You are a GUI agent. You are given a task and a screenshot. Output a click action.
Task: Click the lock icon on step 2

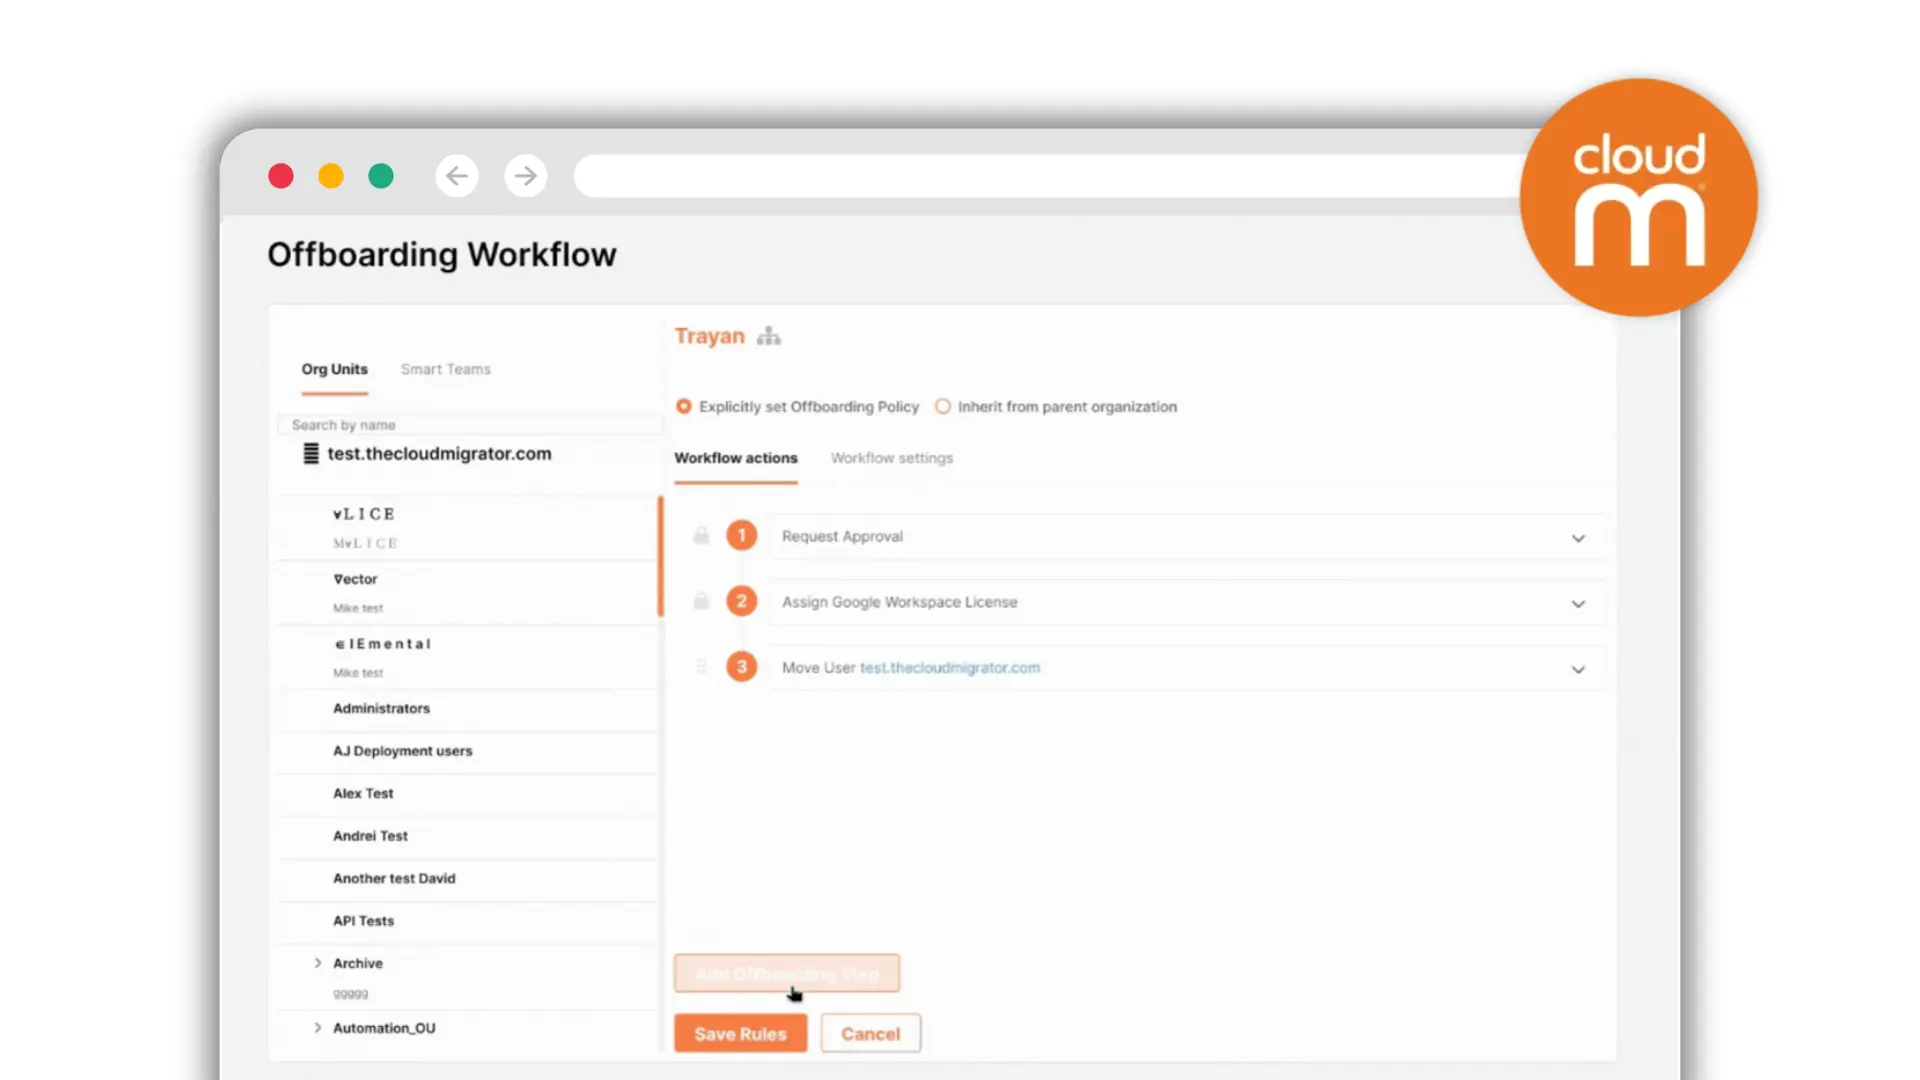click(x=701, y=601)
